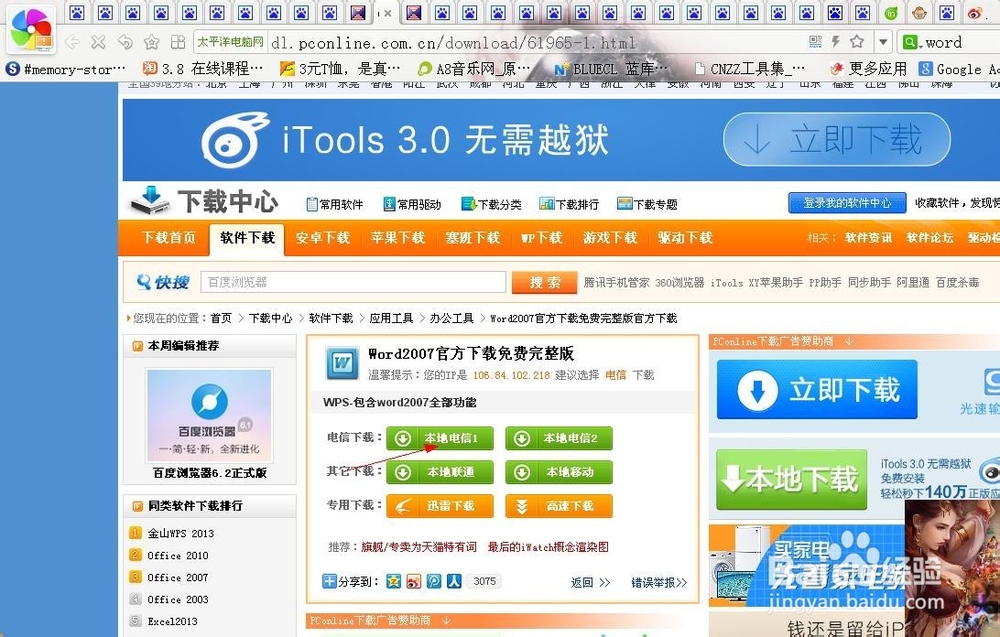The height and width of the screenshot is (637, 1000).
Task: Click the orange '高速下载' button
Action: tap(559, 506)
